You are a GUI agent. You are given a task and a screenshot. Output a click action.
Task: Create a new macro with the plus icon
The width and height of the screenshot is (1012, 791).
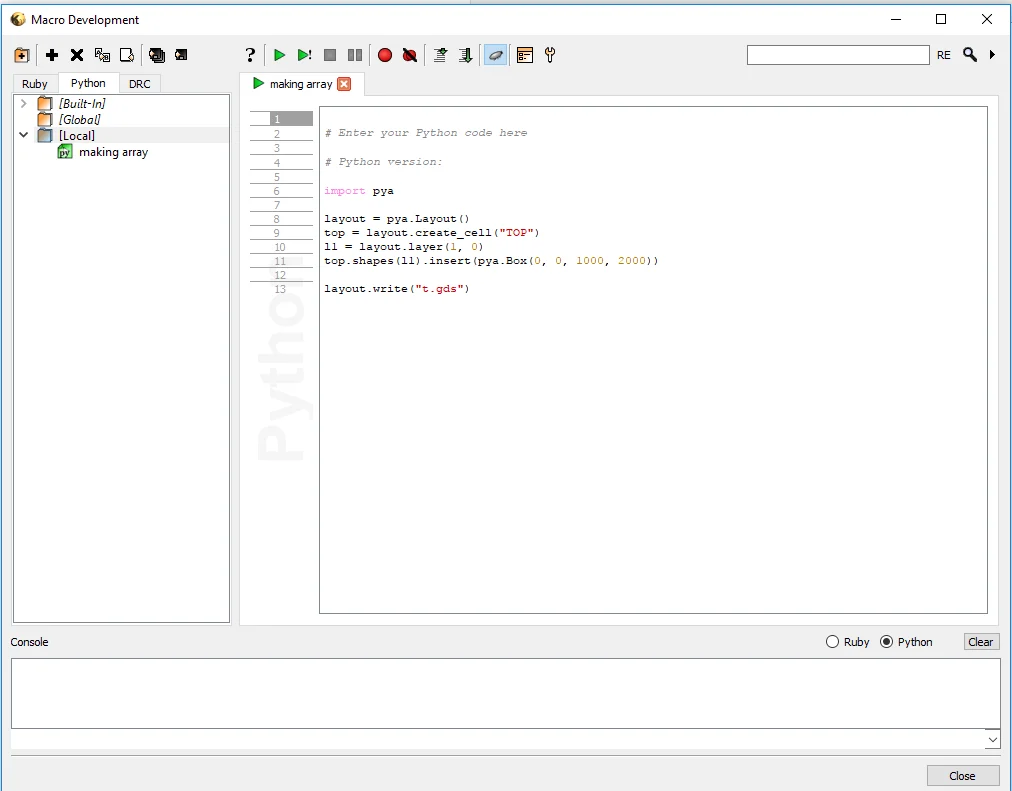click(x=52, y=55)
